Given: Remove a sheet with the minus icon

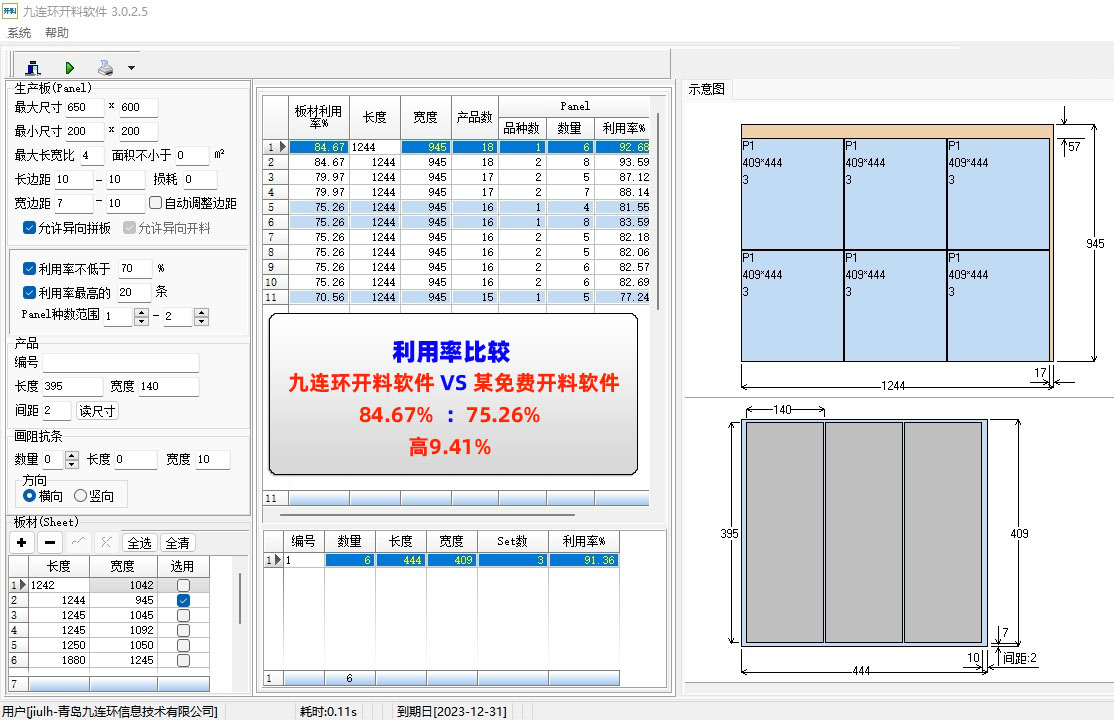Looking at the screenshot, I should [x=50, y=543].
